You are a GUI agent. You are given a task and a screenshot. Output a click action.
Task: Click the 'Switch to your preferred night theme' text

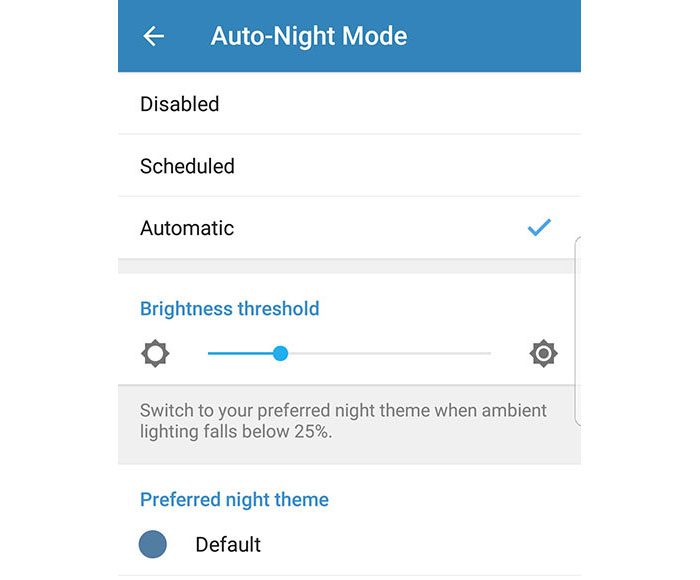click(x=343, y=410)
